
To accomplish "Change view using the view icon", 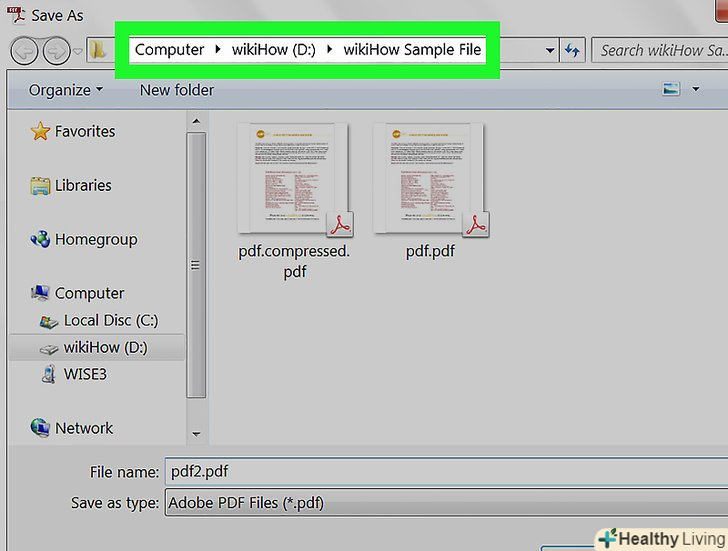I will click(671, 88).
